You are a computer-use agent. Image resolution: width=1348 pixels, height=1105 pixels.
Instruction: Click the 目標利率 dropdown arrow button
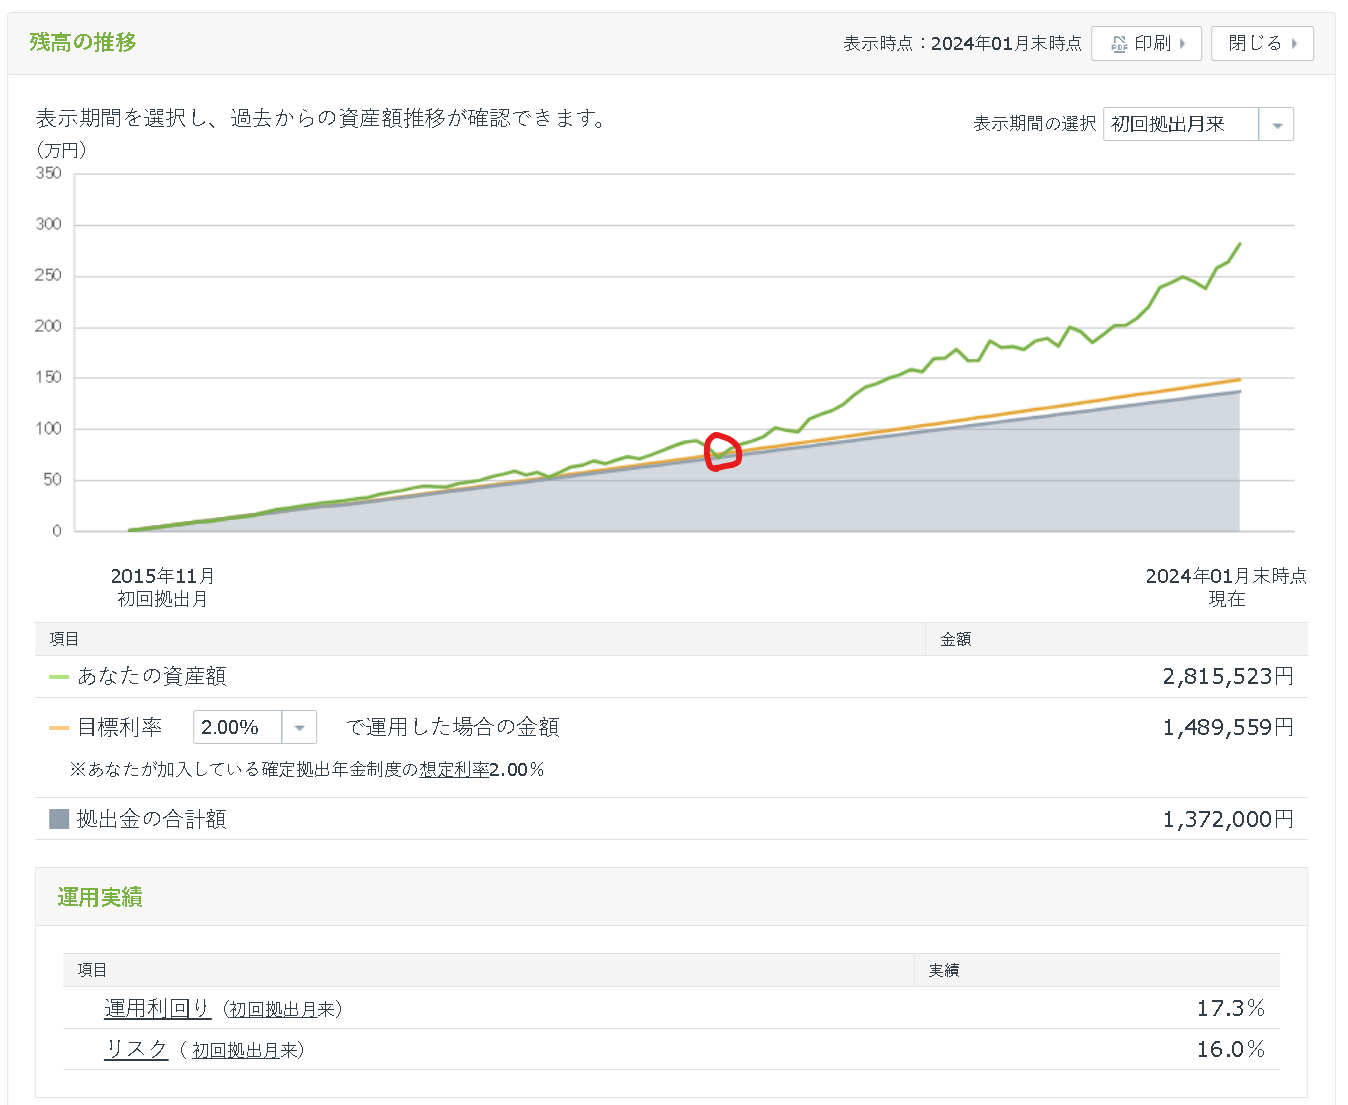click(x=300, y=727)
